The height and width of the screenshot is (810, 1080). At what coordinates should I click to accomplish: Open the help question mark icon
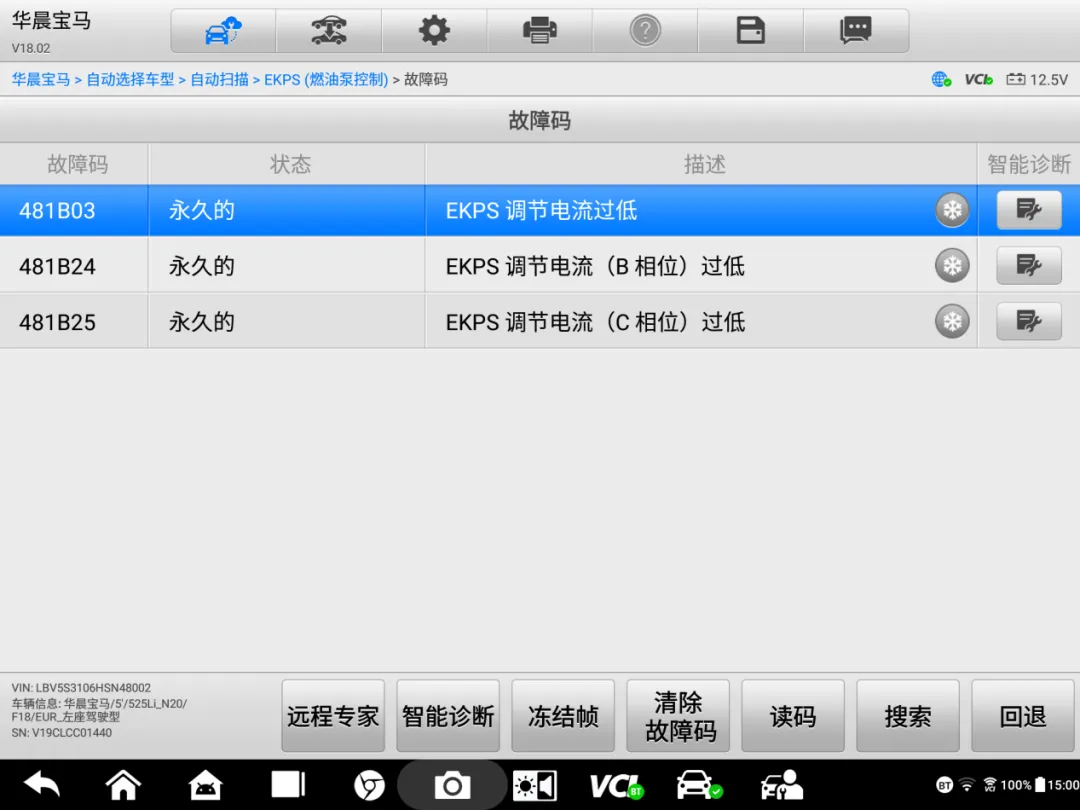pos(645,31)
